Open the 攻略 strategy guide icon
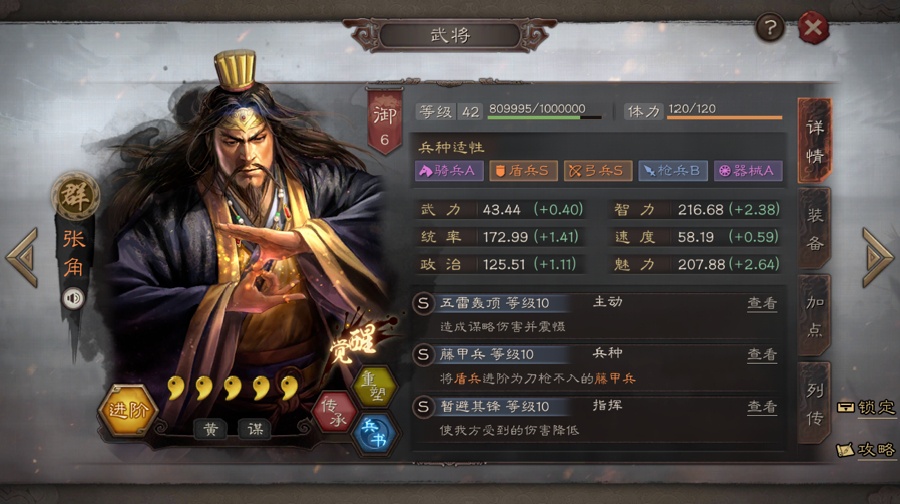The width and height of the screenshot is (900, 504). pyautogui.click(x=866, y=449)
